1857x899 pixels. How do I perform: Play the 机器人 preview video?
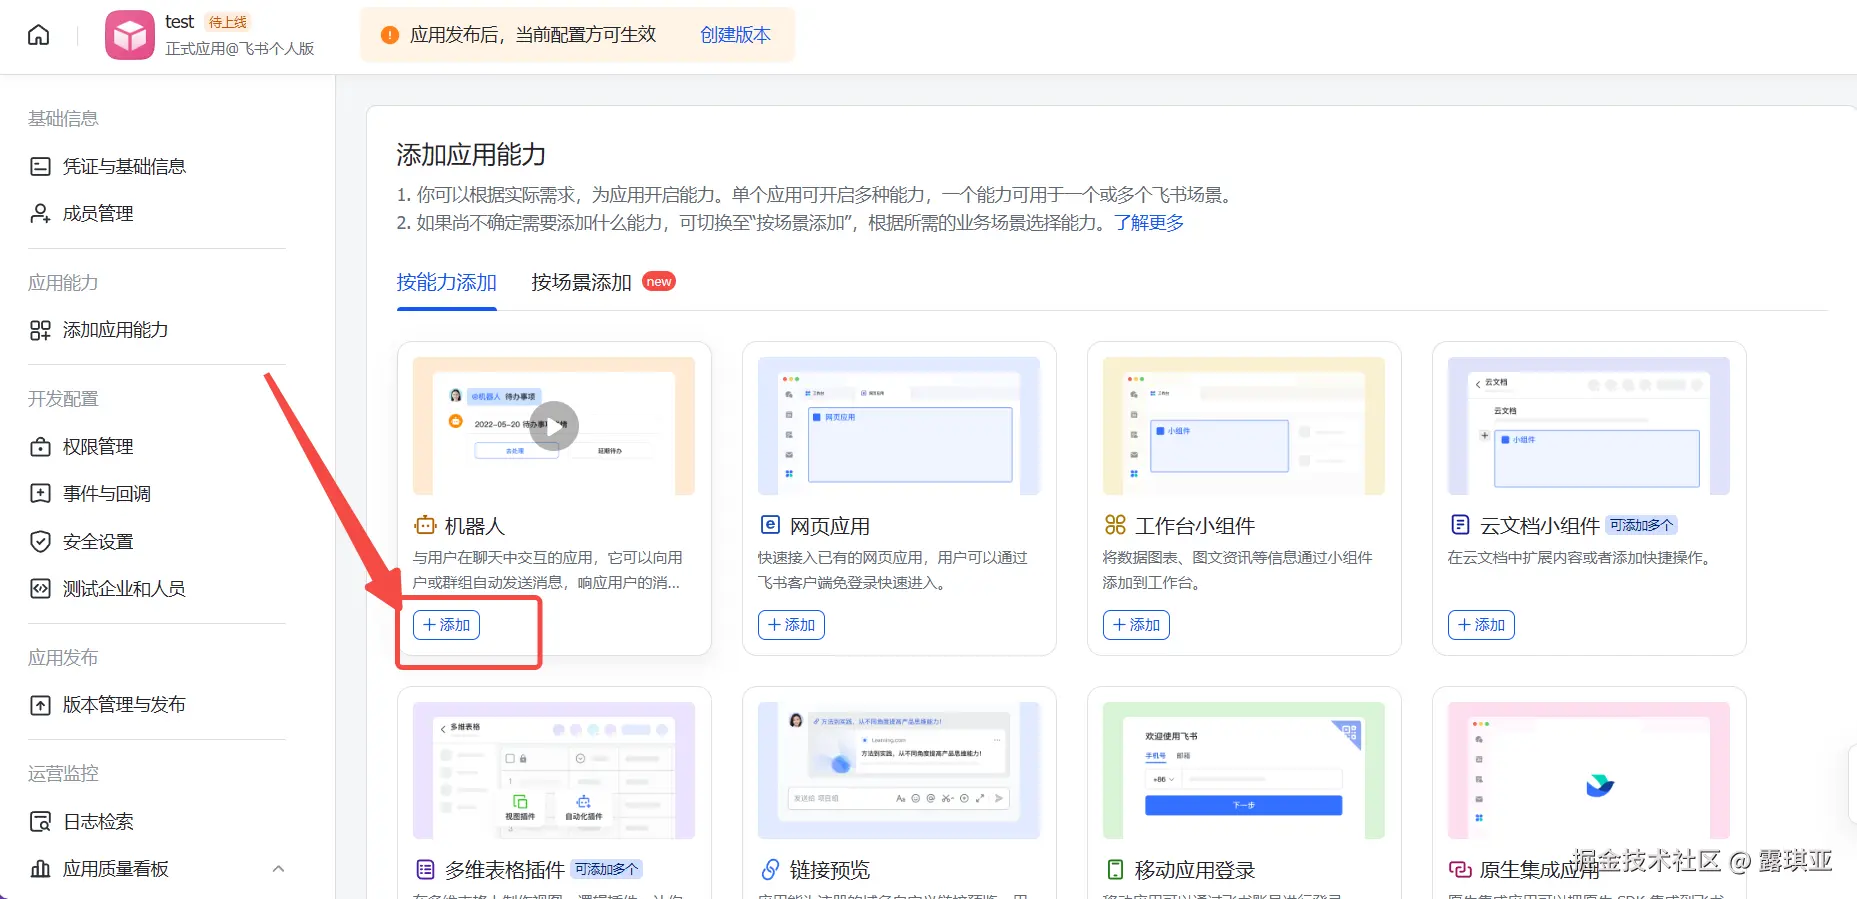(554, 425)
